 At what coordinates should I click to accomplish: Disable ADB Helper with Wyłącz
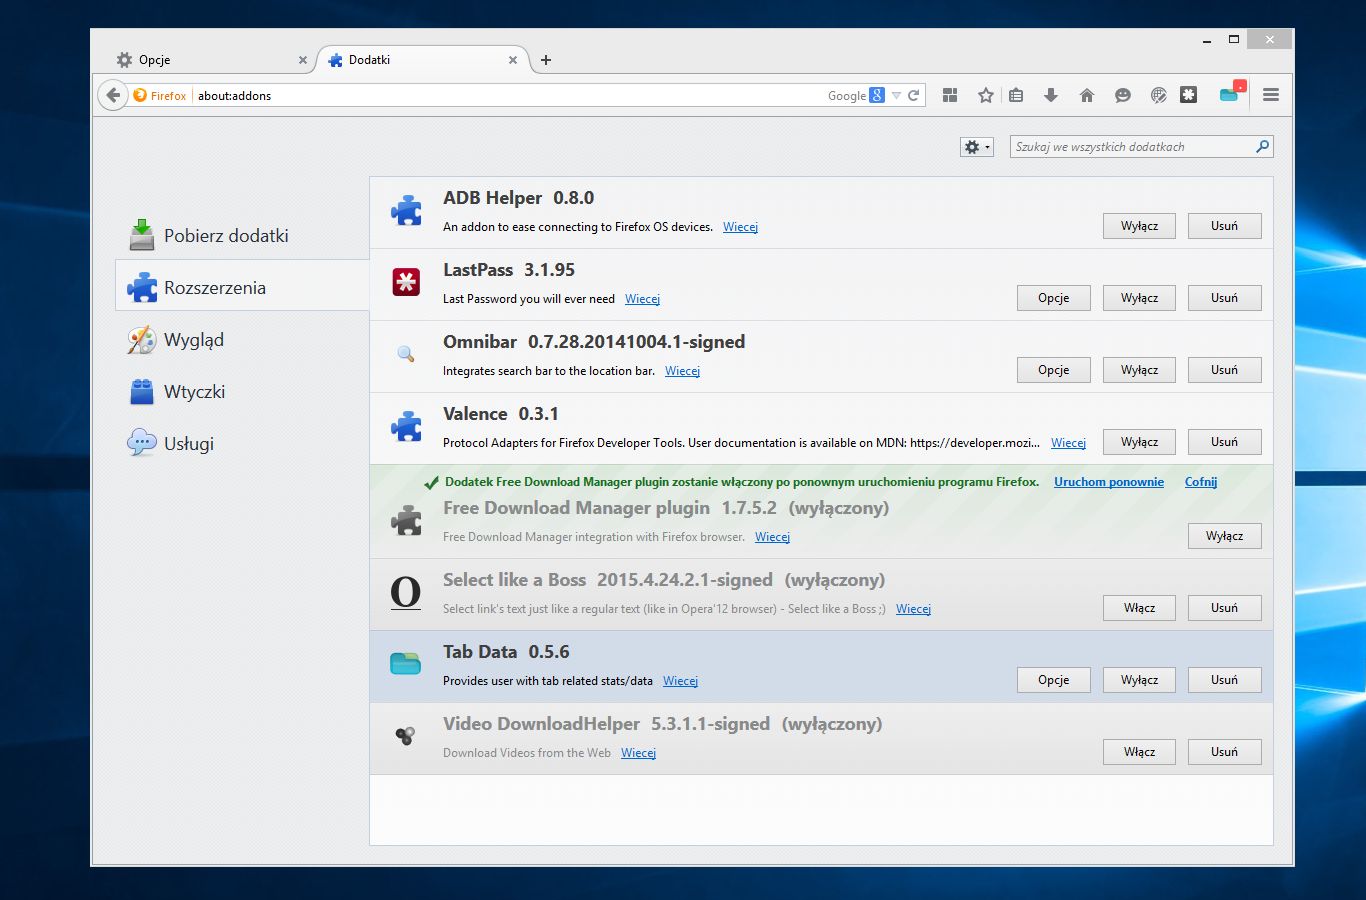click(1139, 226)
